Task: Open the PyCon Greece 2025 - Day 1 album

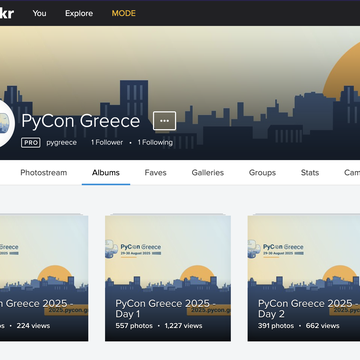Action: click(x=168, y=278)
